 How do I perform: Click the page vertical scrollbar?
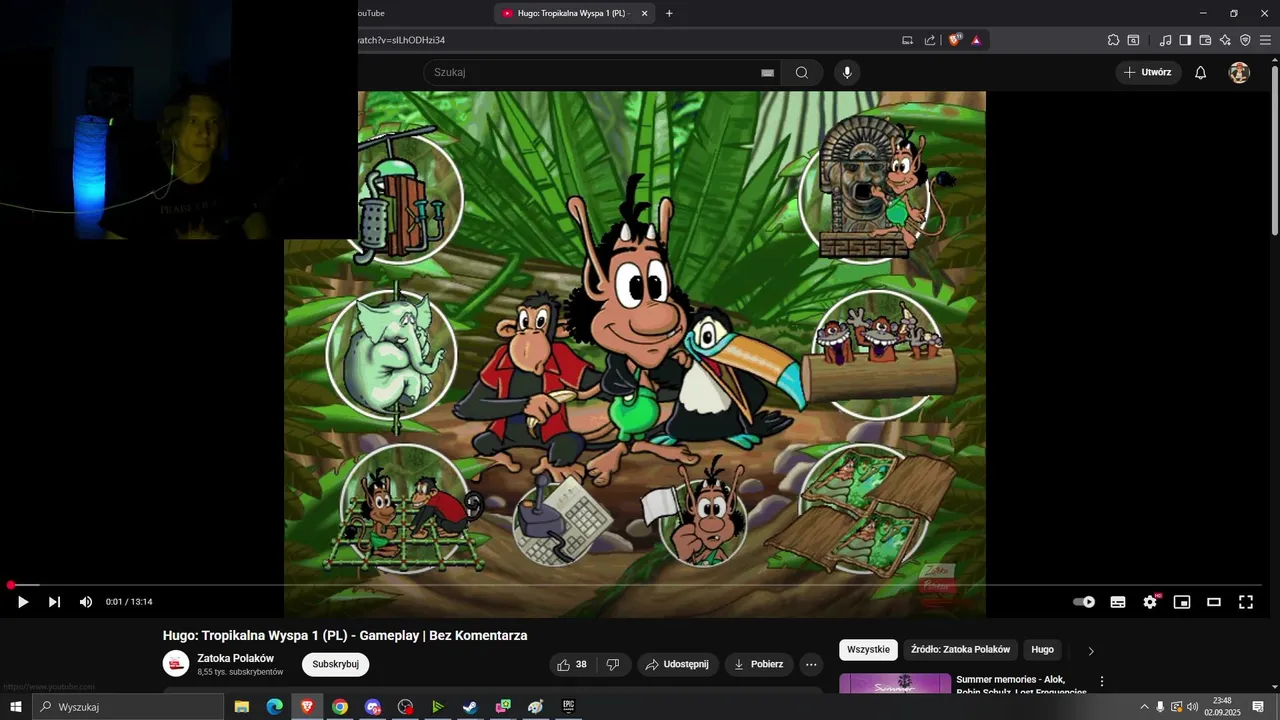[1274, 150]
